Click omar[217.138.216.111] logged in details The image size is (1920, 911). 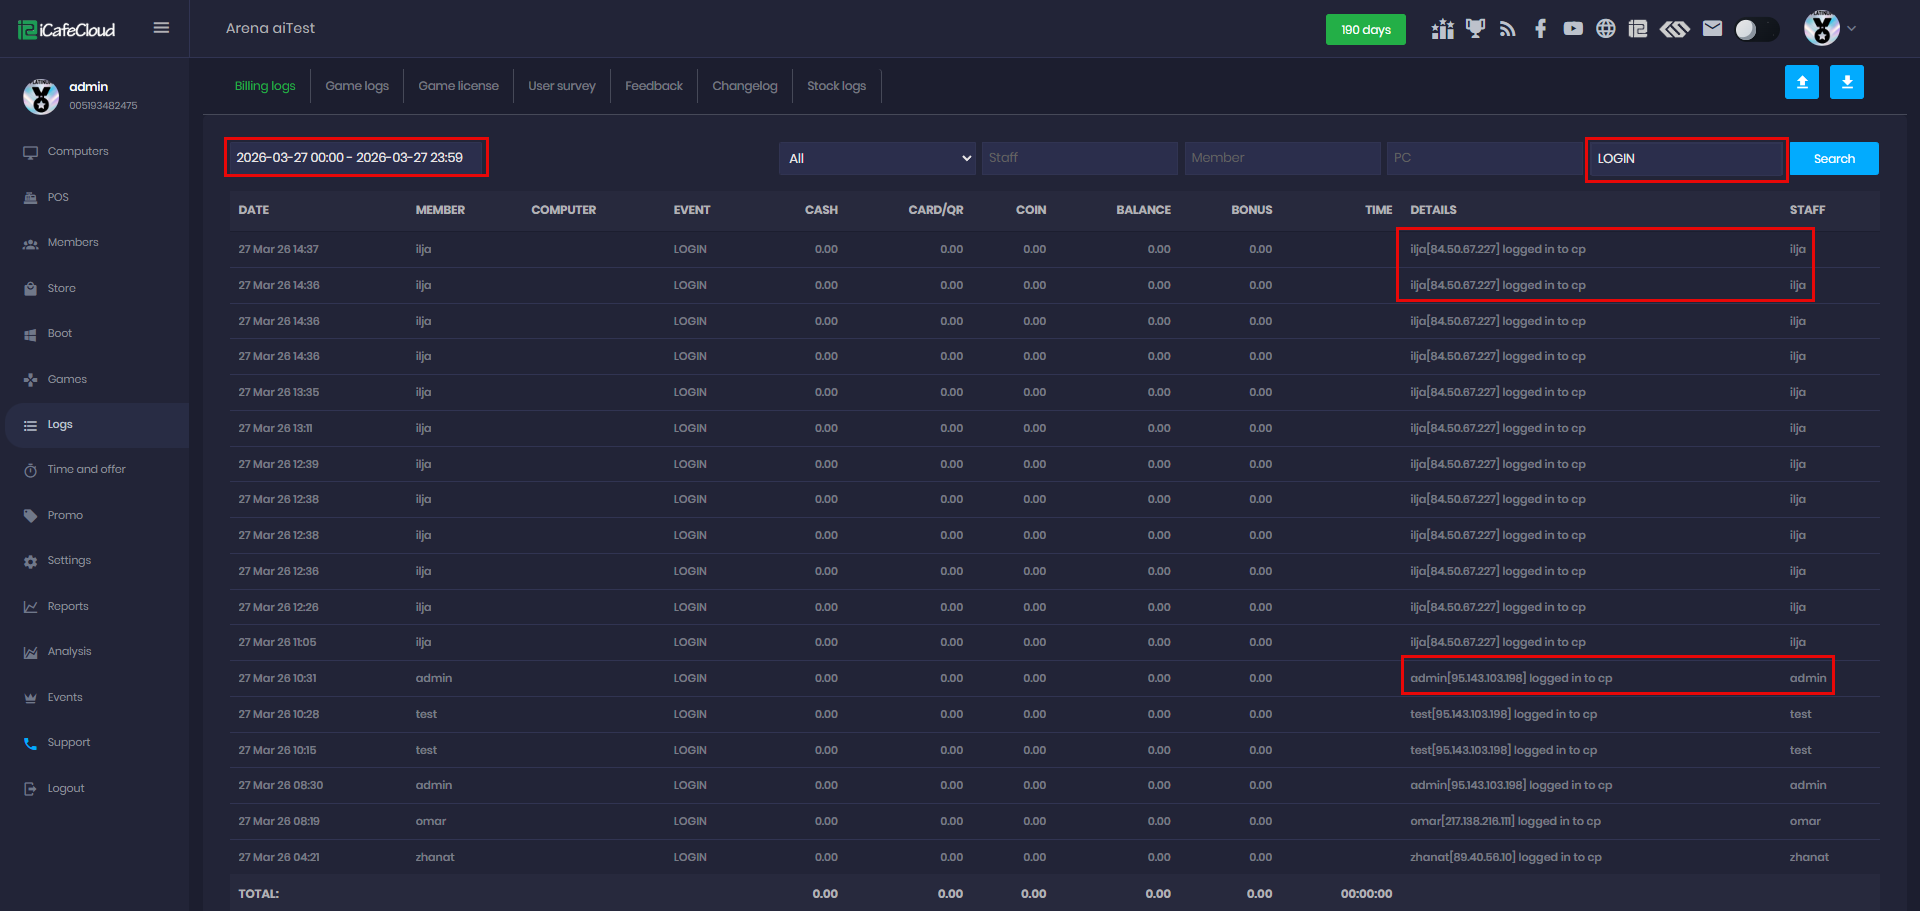[1505, 821]
